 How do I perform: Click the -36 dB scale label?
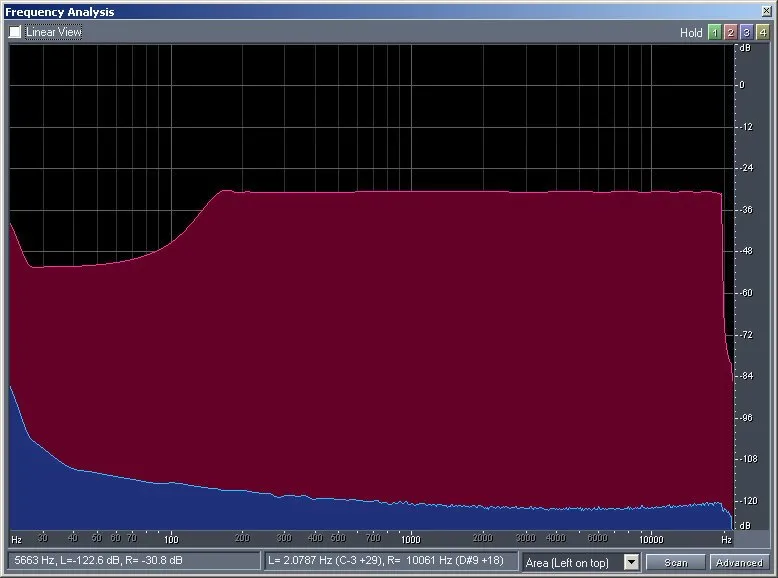click(x=746, y=210)
